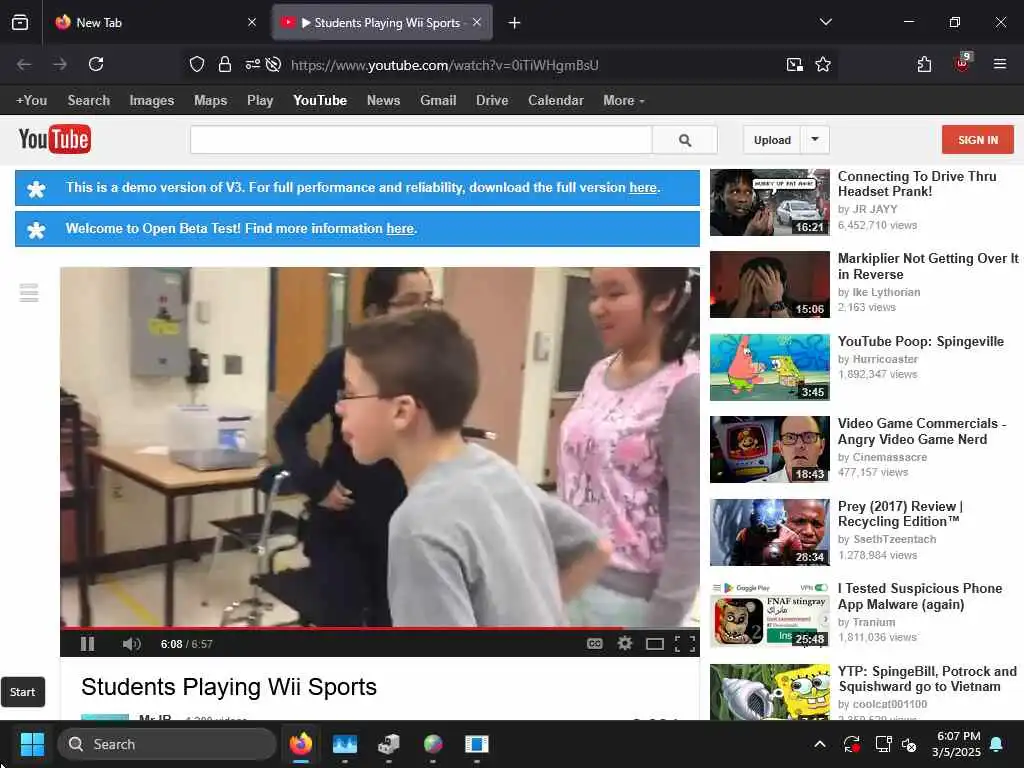This screenshot has height=768, width=1024.
Task: Expand the Upload dropdown arrow
Action: coord(815,140)
